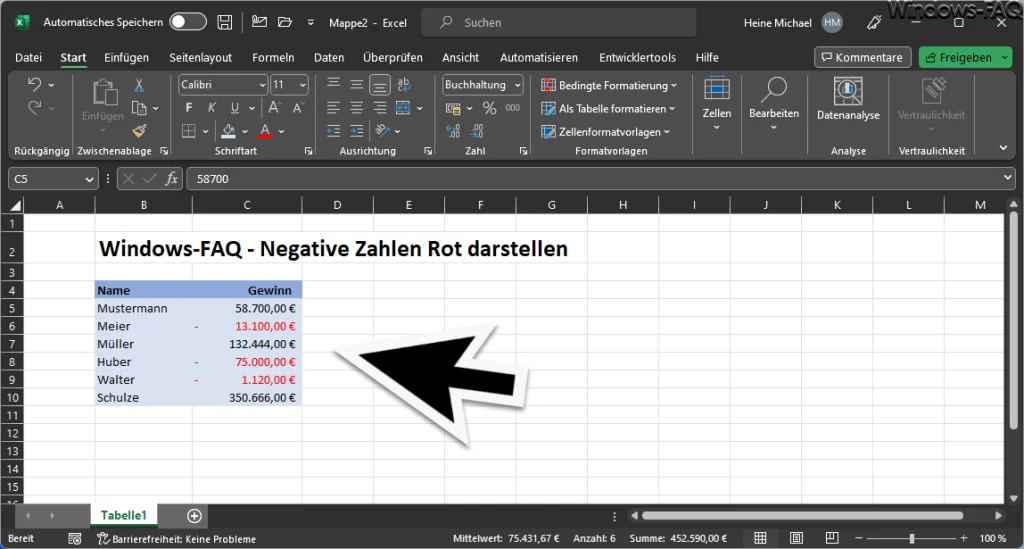Click in the Suchen search box

pos(559,23)
